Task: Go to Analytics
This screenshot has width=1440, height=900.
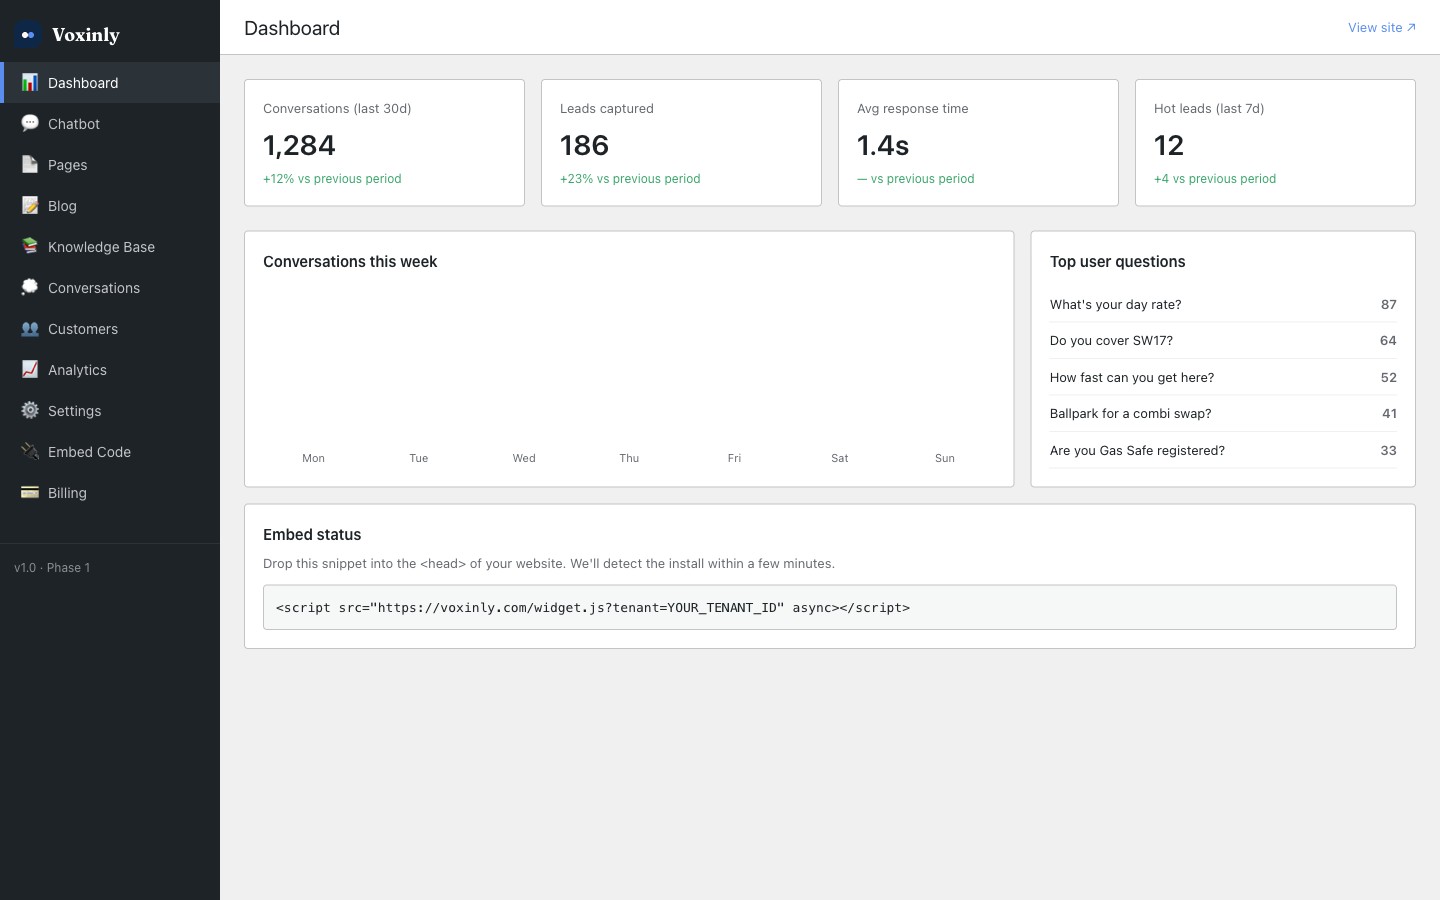Action: [x=110, y=370]
